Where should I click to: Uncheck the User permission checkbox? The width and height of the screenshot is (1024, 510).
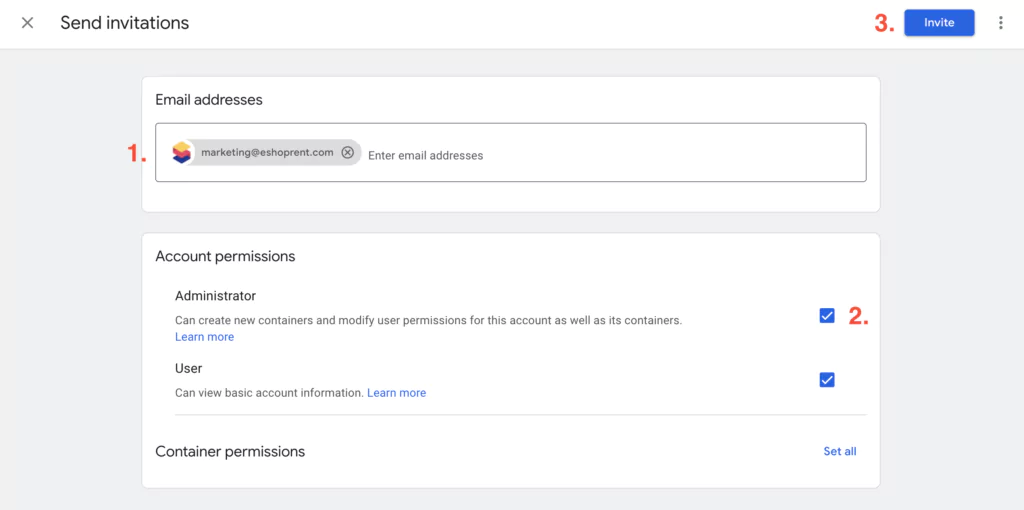click(827, 380)
